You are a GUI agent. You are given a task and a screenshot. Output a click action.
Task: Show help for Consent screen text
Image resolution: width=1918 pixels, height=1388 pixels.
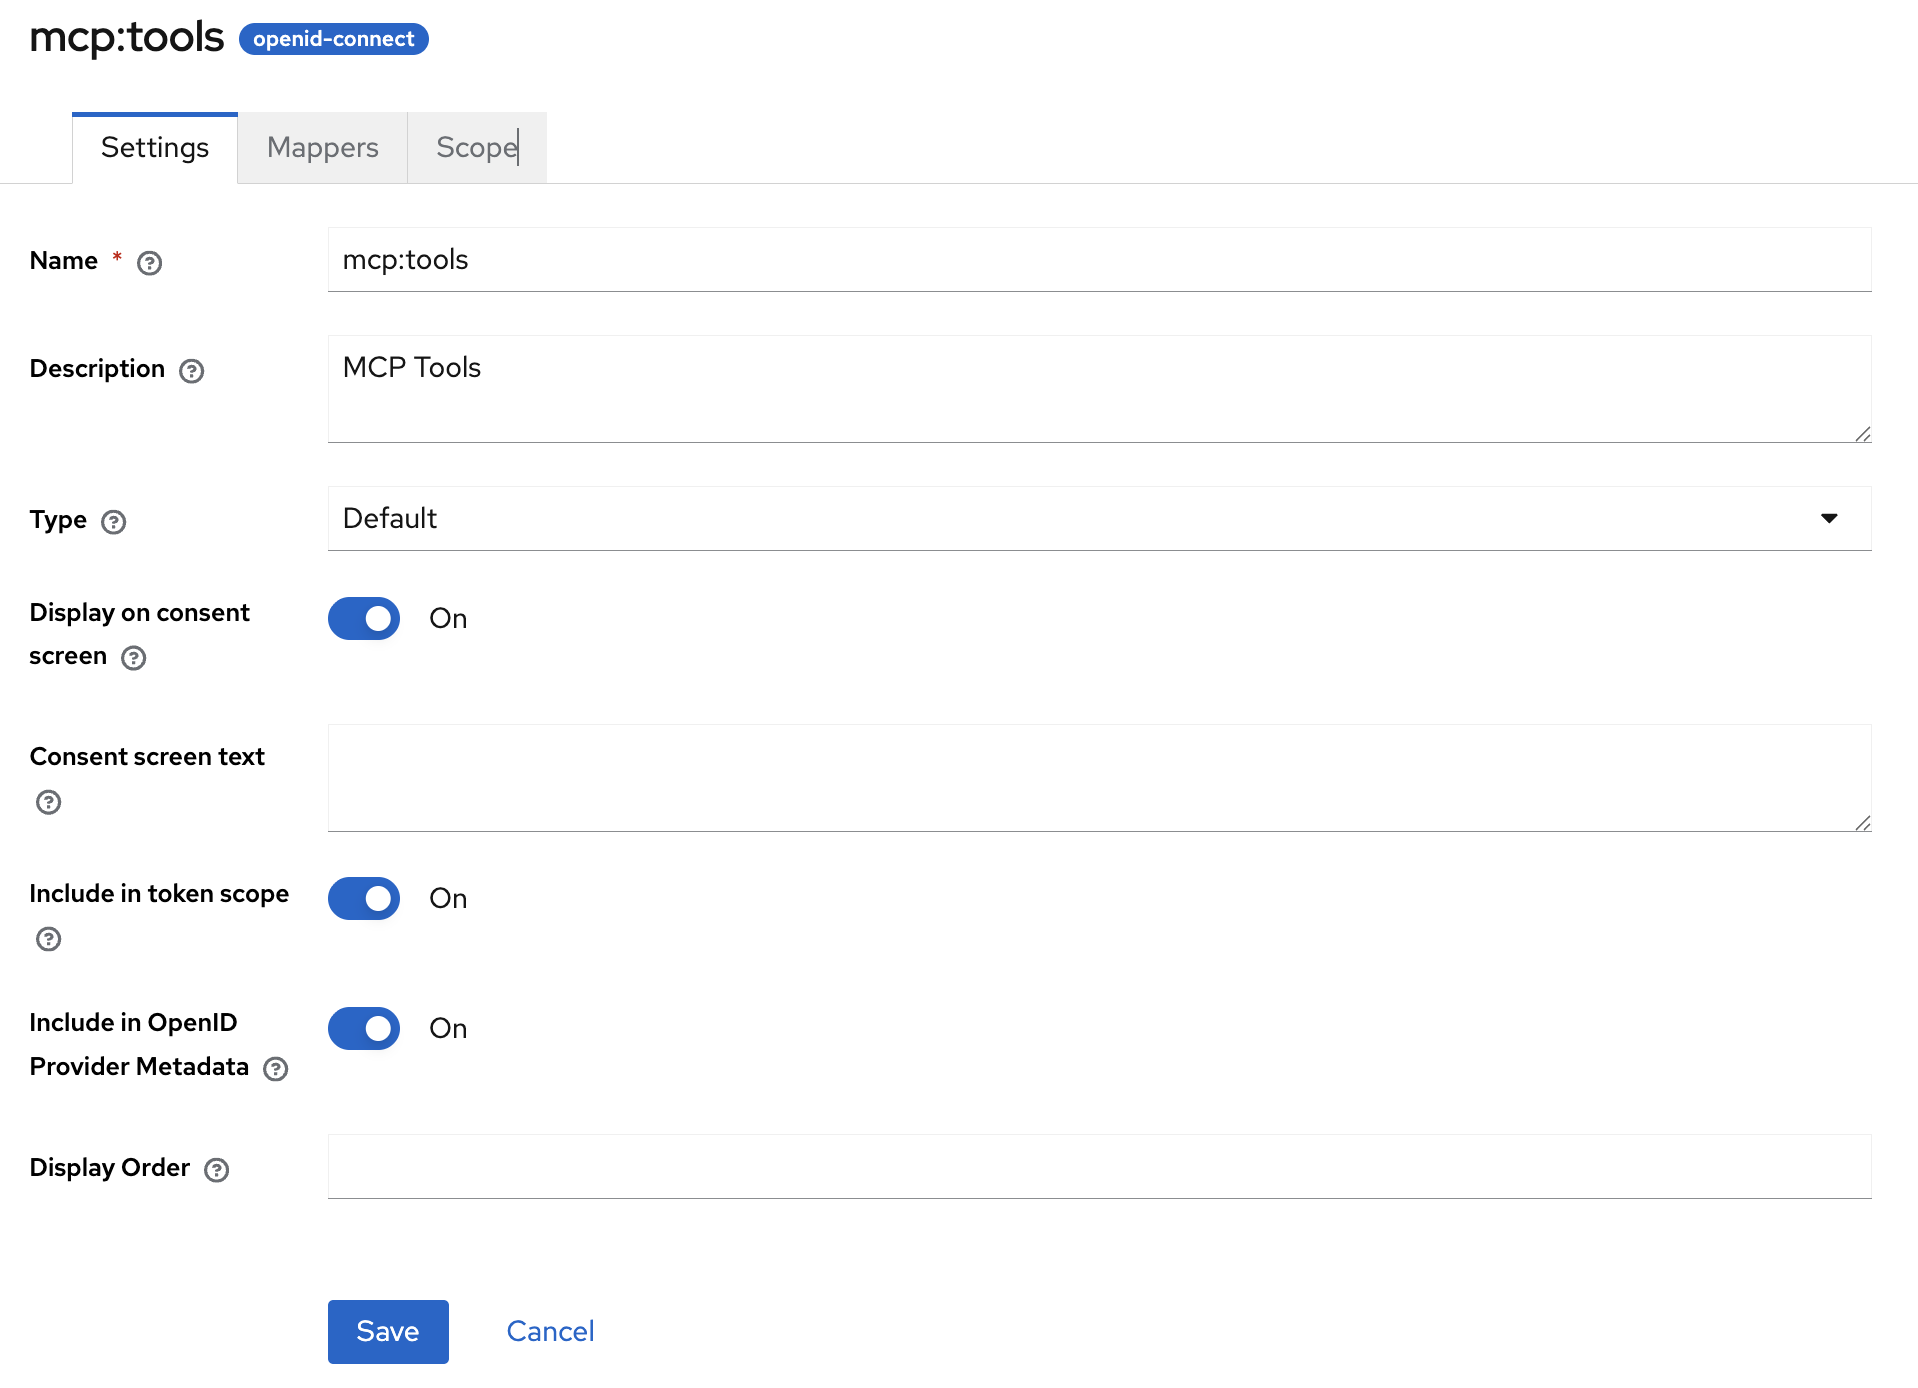point(48,802)
